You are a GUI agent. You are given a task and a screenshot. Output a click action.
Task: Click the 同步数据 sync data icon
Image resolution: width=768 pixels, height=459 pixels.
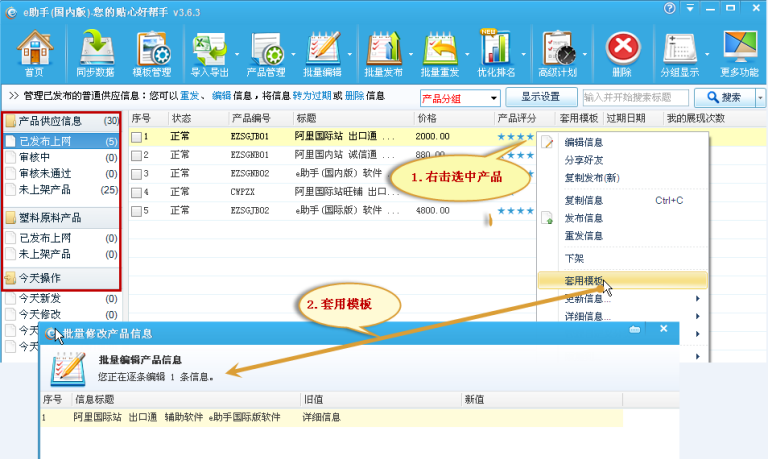coord(96,53)
